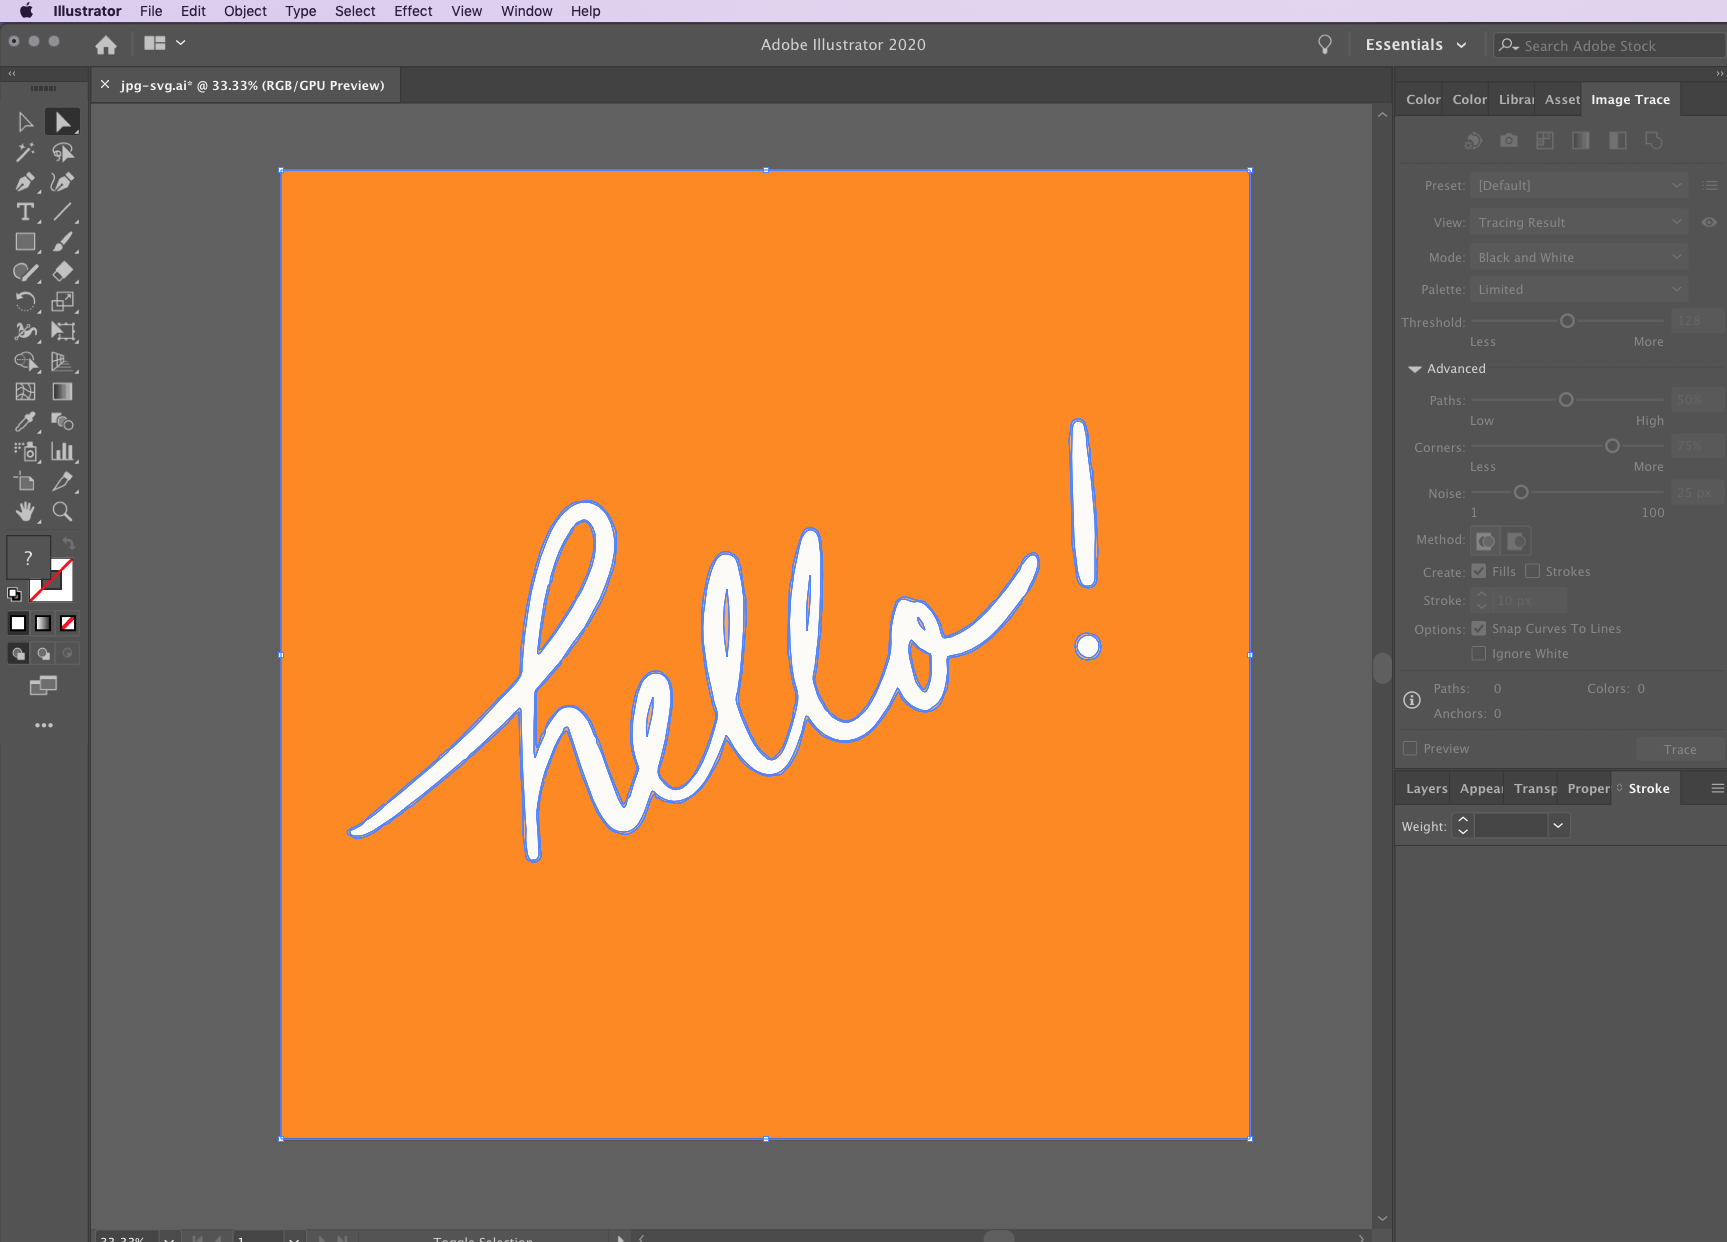Open the Effect menu
Image resolution: width=1727 pixels, height=1242 pixels.
click(413, 11)
